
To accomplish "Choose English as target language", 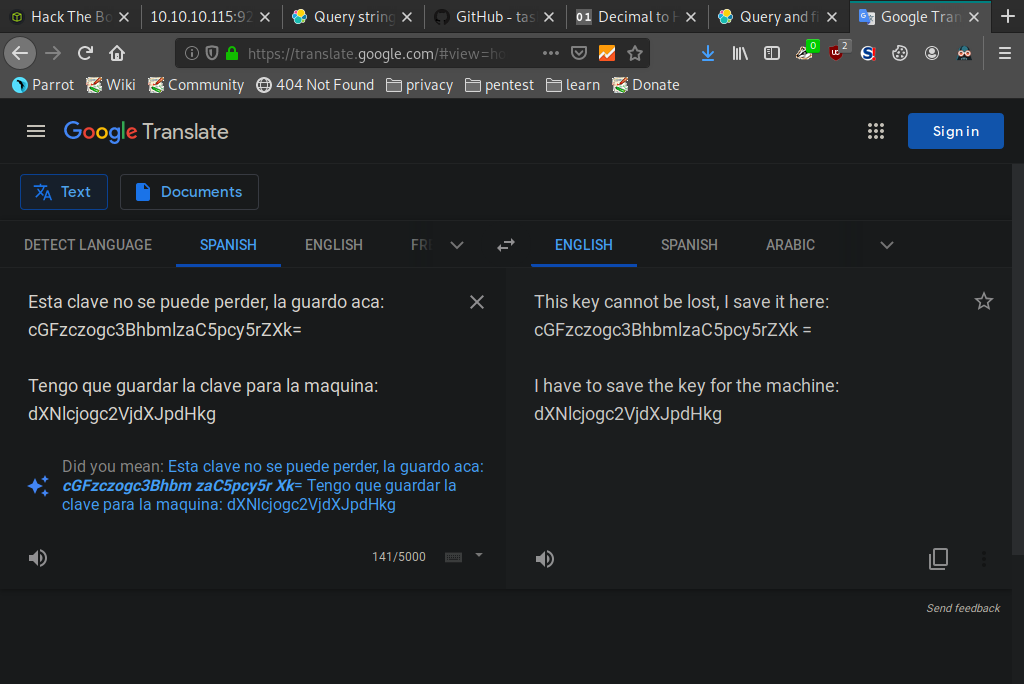I will coord(584,245).
